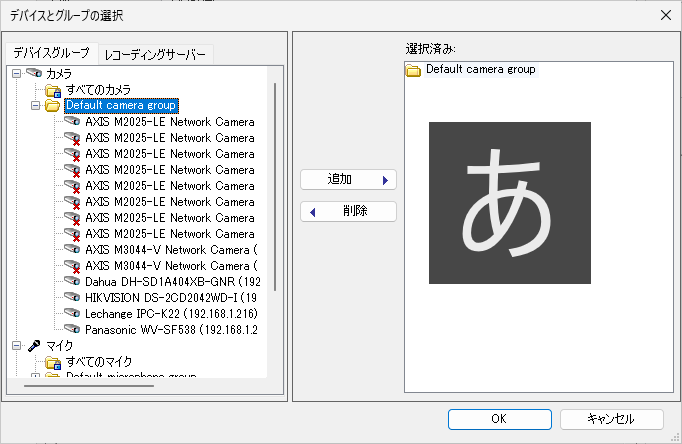Screen dimensions: 682x444
Task: Click the folder icon of the highlighted Default camera group
Action: pyautogui.click(x=53, y=106)
